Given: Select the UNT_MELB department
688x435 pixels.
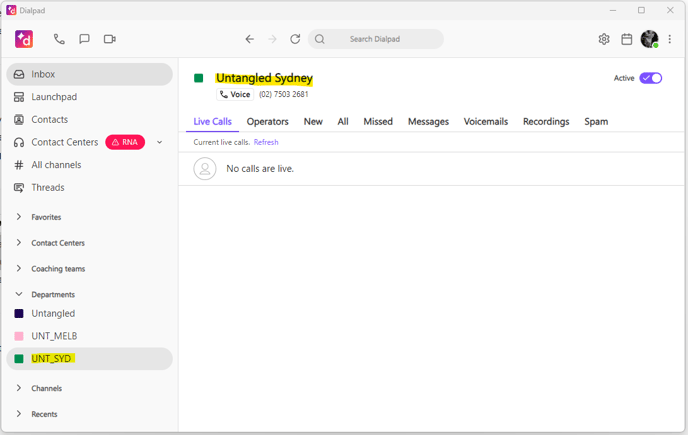Looking at the screenshot, I should coord(90,336).
